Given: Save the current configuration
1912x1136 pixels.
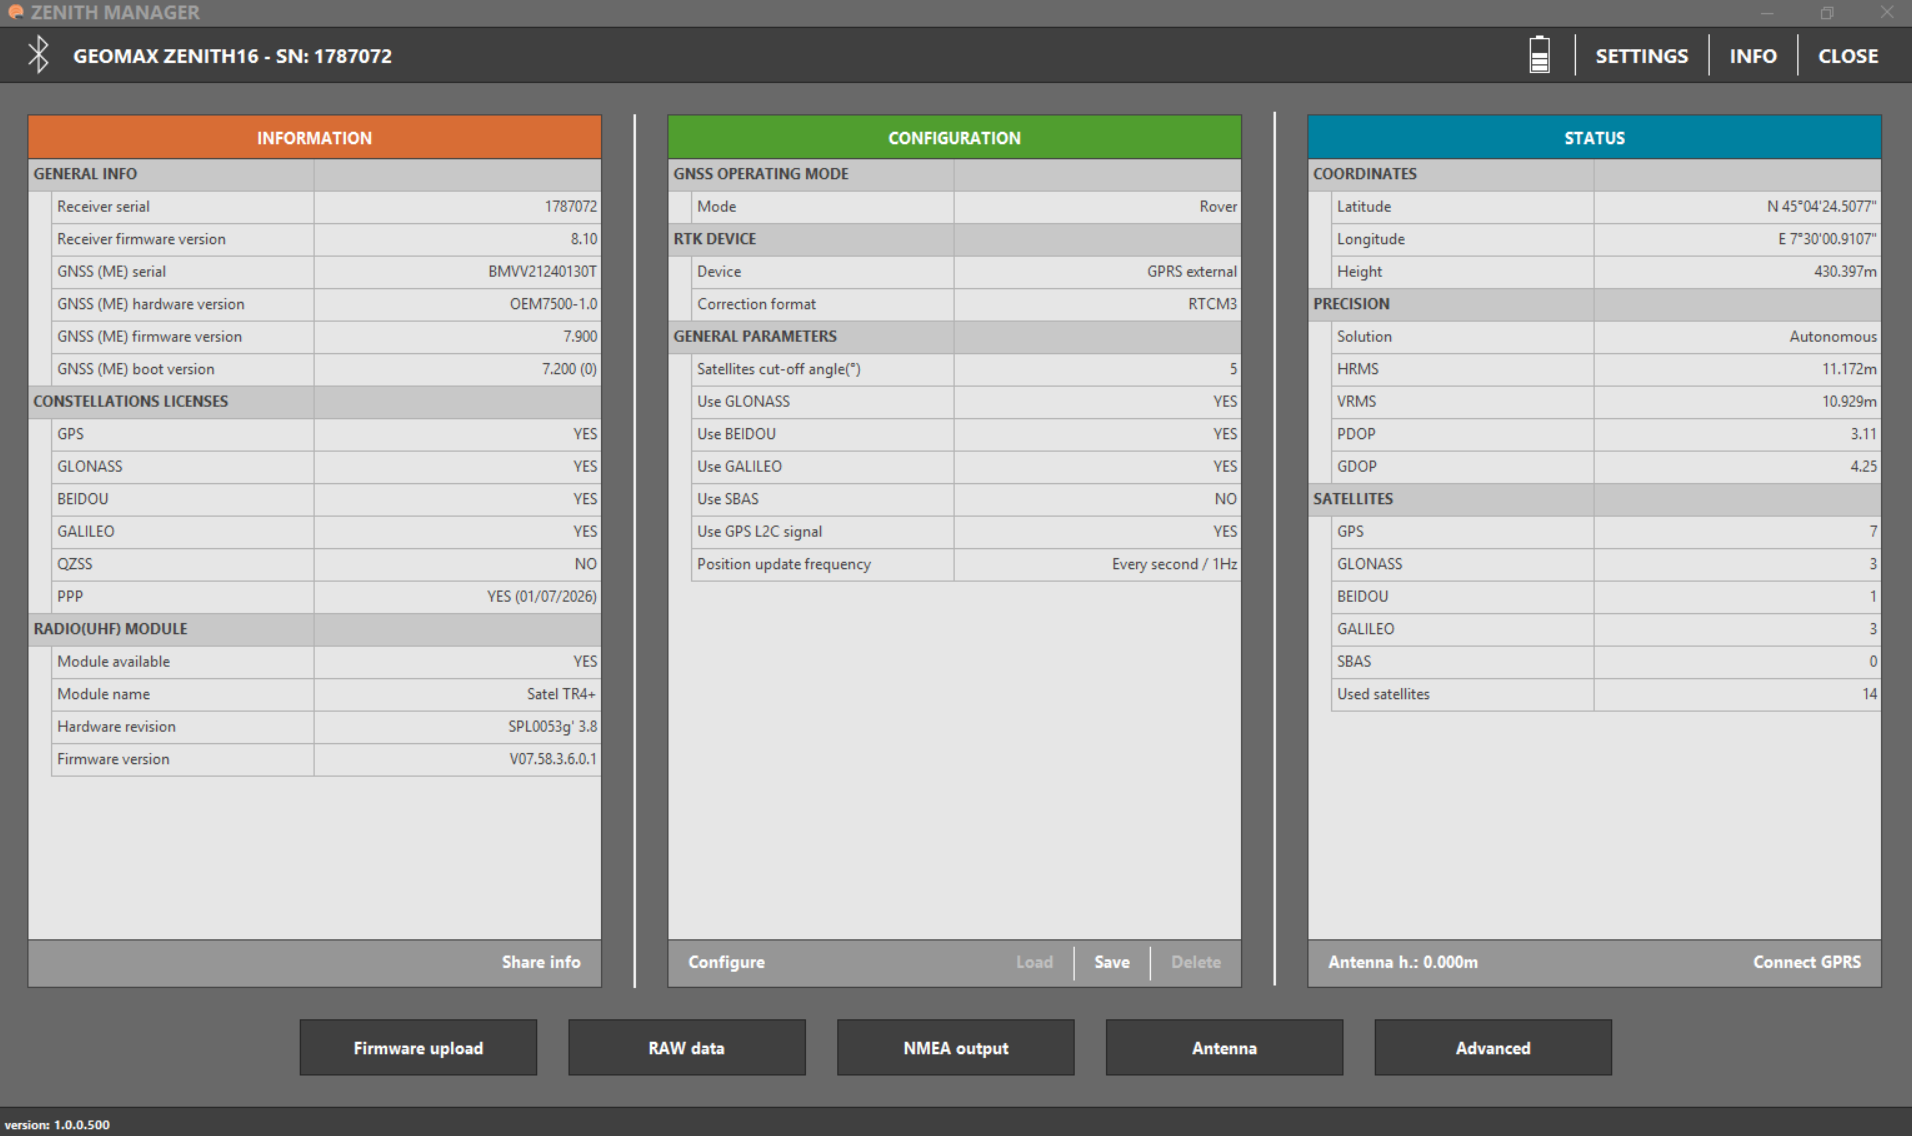Looking at the screenshot, I should point(1111,962).
